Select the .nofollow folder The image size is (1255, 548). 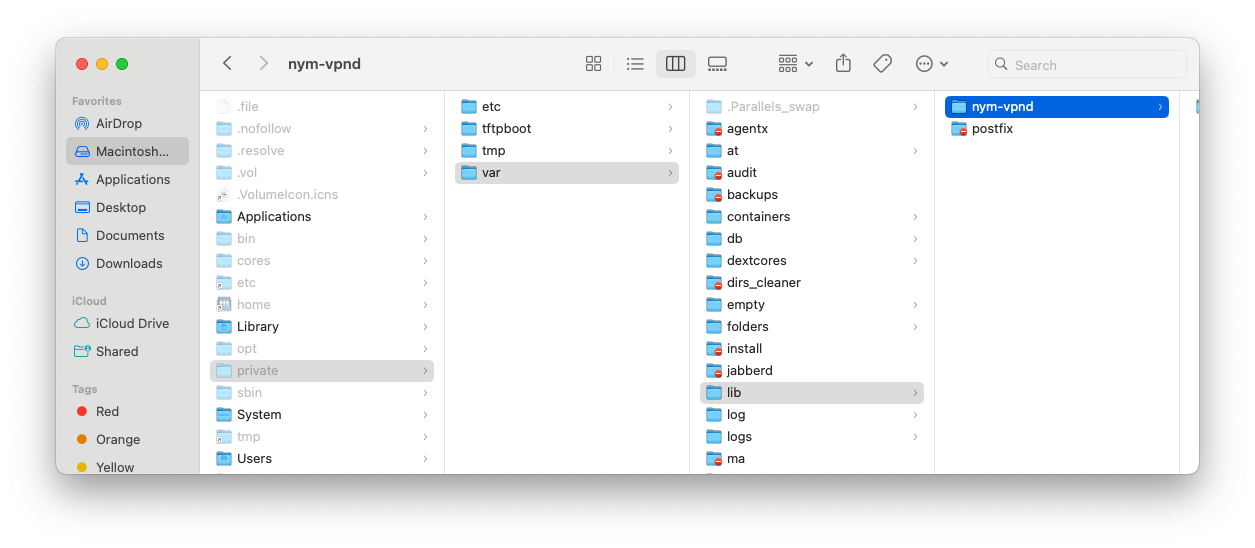point(322,128)
